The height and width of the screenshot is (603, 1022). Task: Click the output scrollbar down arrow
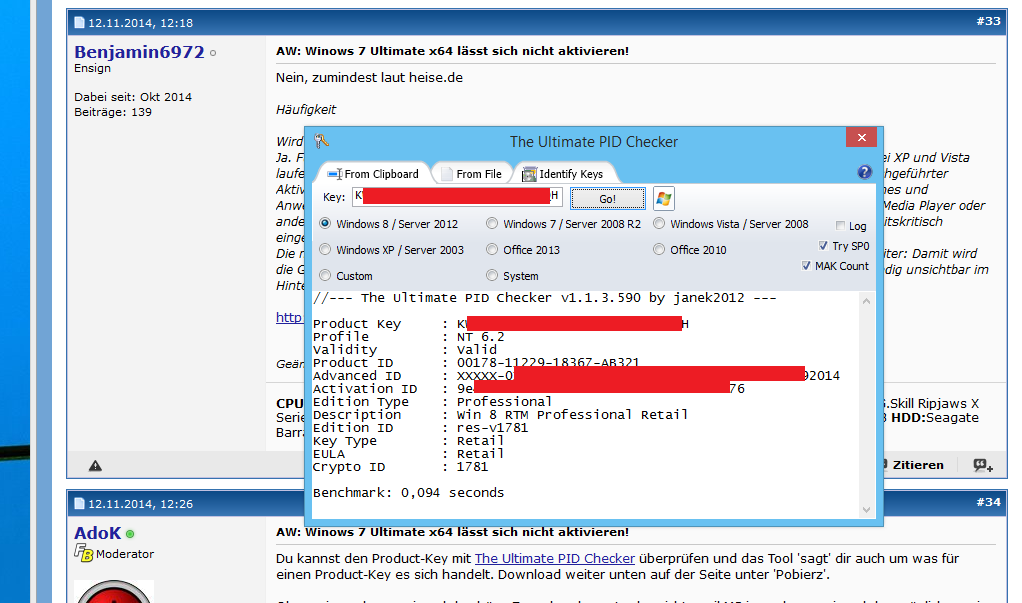866,510
